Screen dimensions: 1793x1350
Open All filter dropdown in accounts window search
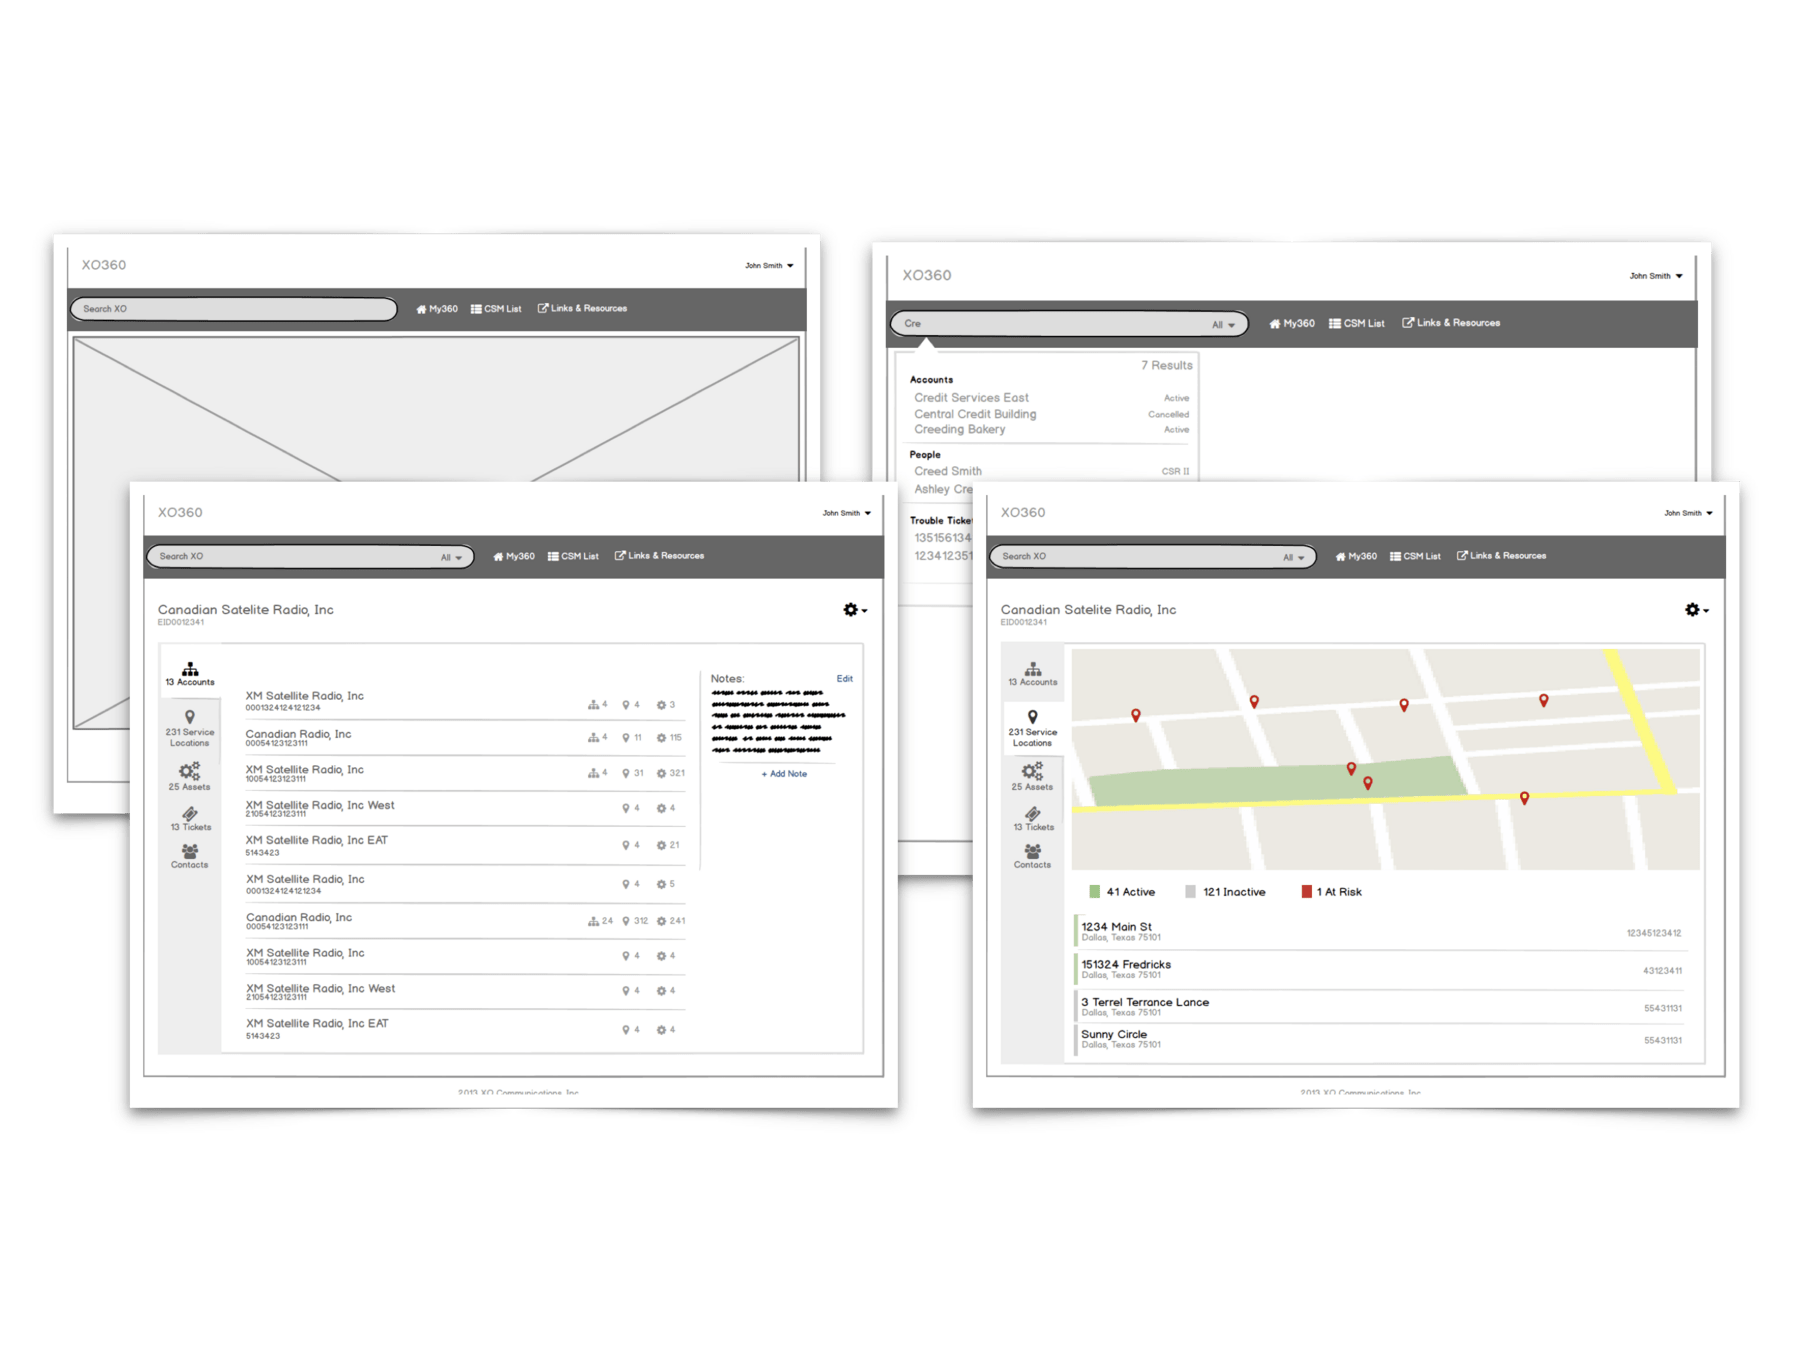point(451,557)
